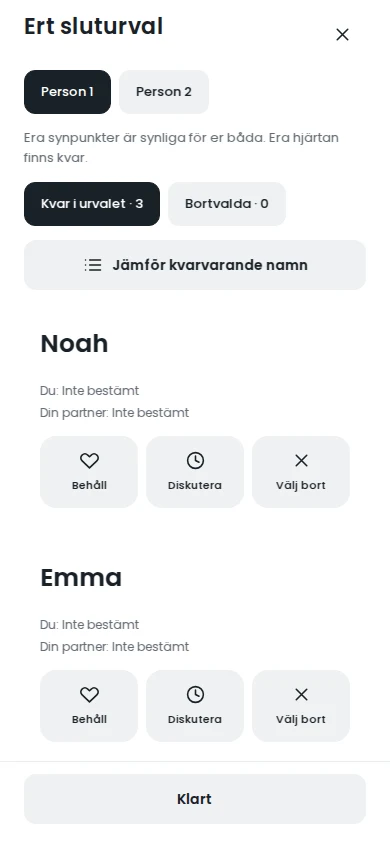Choose Välj bort for Emma
390x844 pixels.
[301, 706]
